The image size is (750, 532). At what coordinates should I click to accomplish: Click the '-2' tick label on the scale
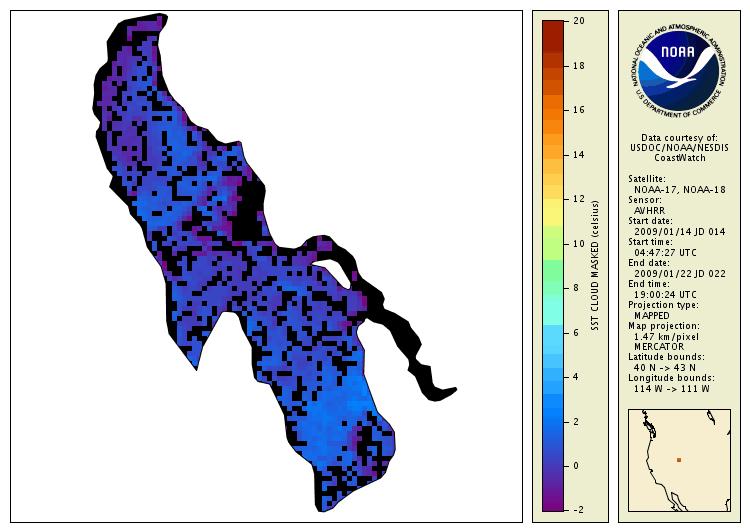pyautogui.click(x=578, y=510)
